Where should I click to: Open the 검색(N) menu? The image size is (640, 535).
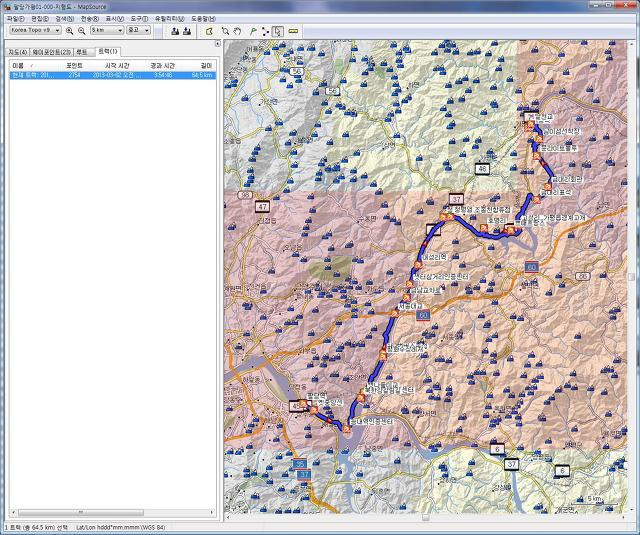coord(64,19)
